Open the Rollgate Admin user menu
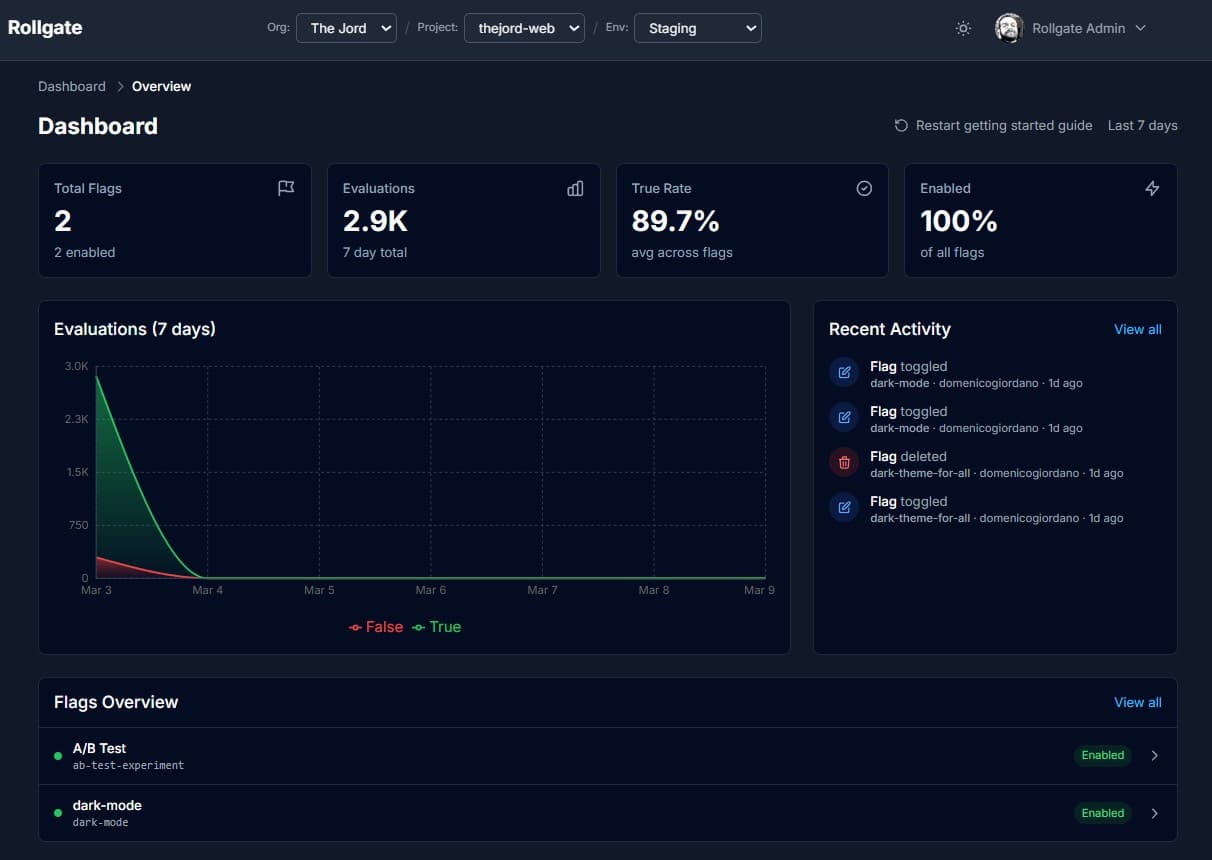 1071,28
